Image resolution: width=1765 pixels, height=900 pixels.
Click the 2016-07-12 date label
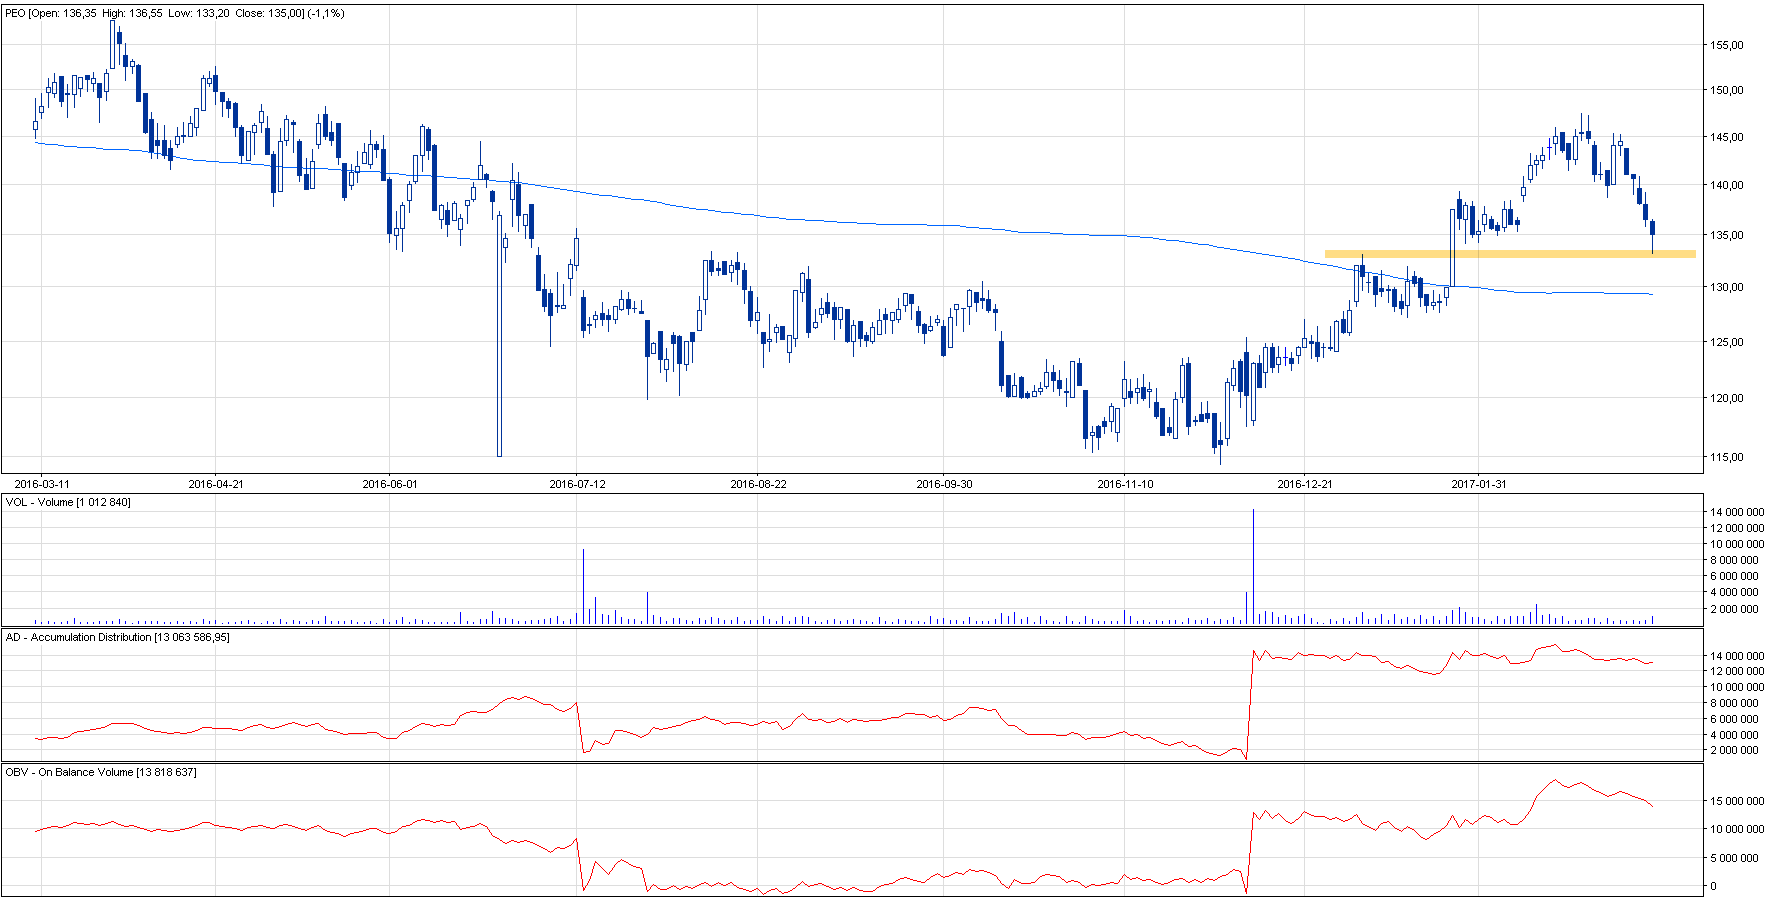coord(577,484)
